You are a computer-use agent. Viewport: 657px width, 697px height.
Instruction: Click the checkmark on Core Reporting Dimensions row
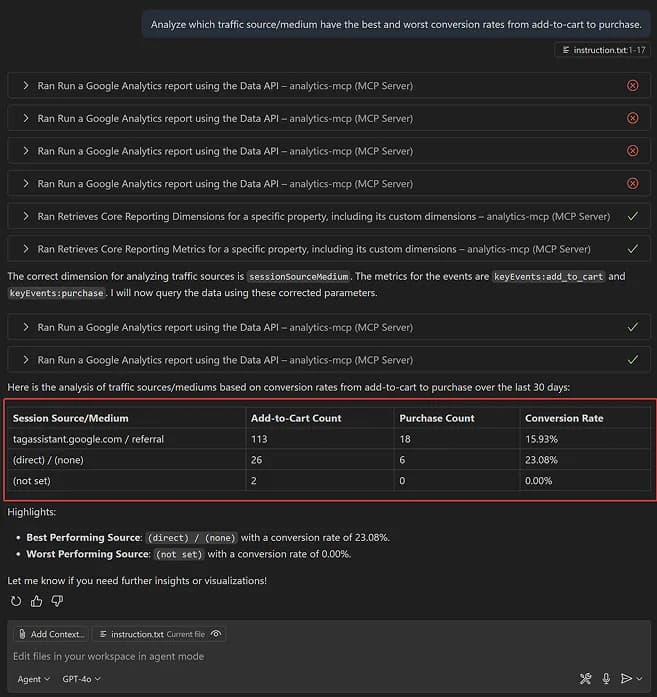[633, 216]
